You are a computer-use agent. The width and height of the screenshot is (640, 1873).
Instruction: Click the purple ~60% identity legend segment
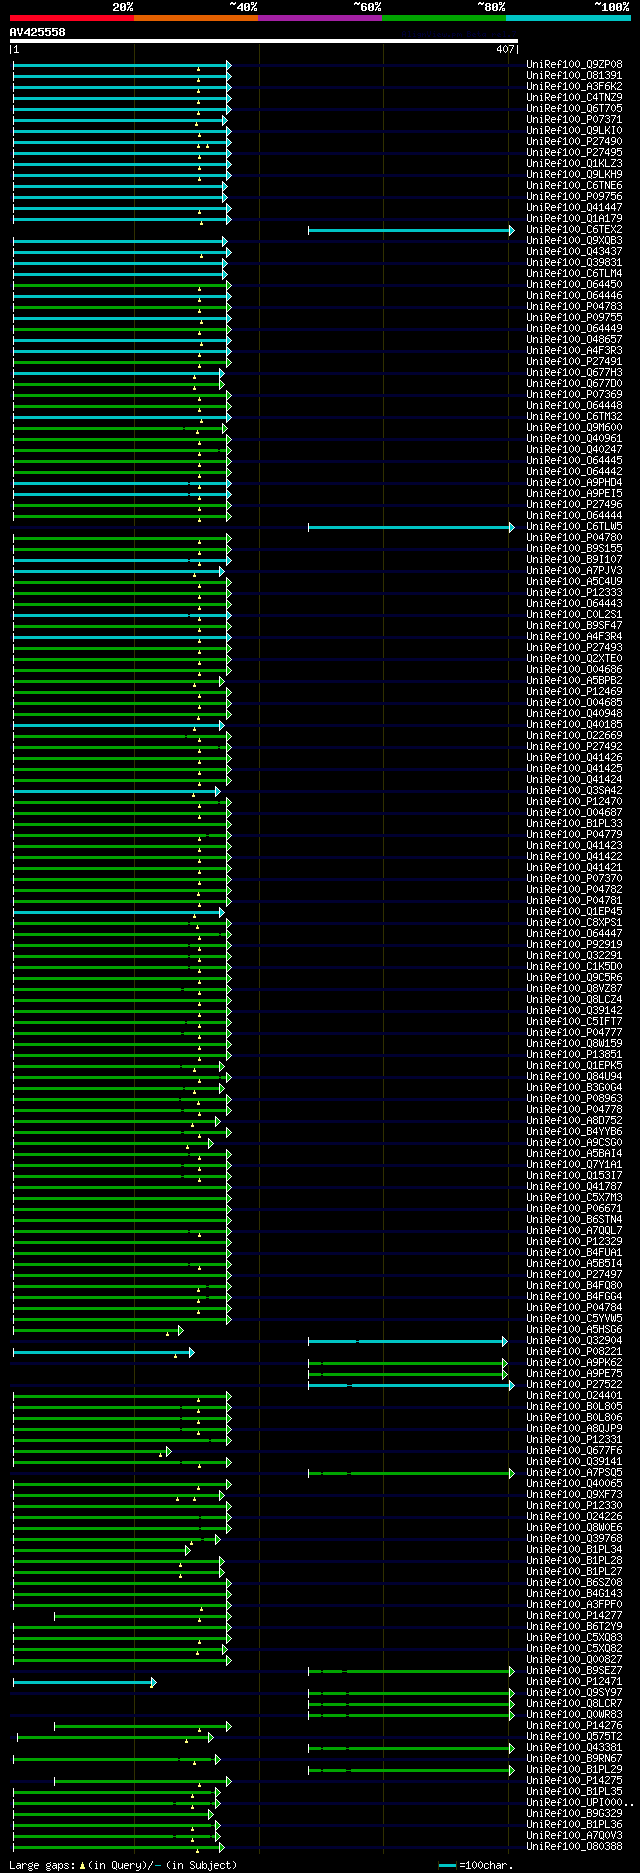(x=320, y=17)
